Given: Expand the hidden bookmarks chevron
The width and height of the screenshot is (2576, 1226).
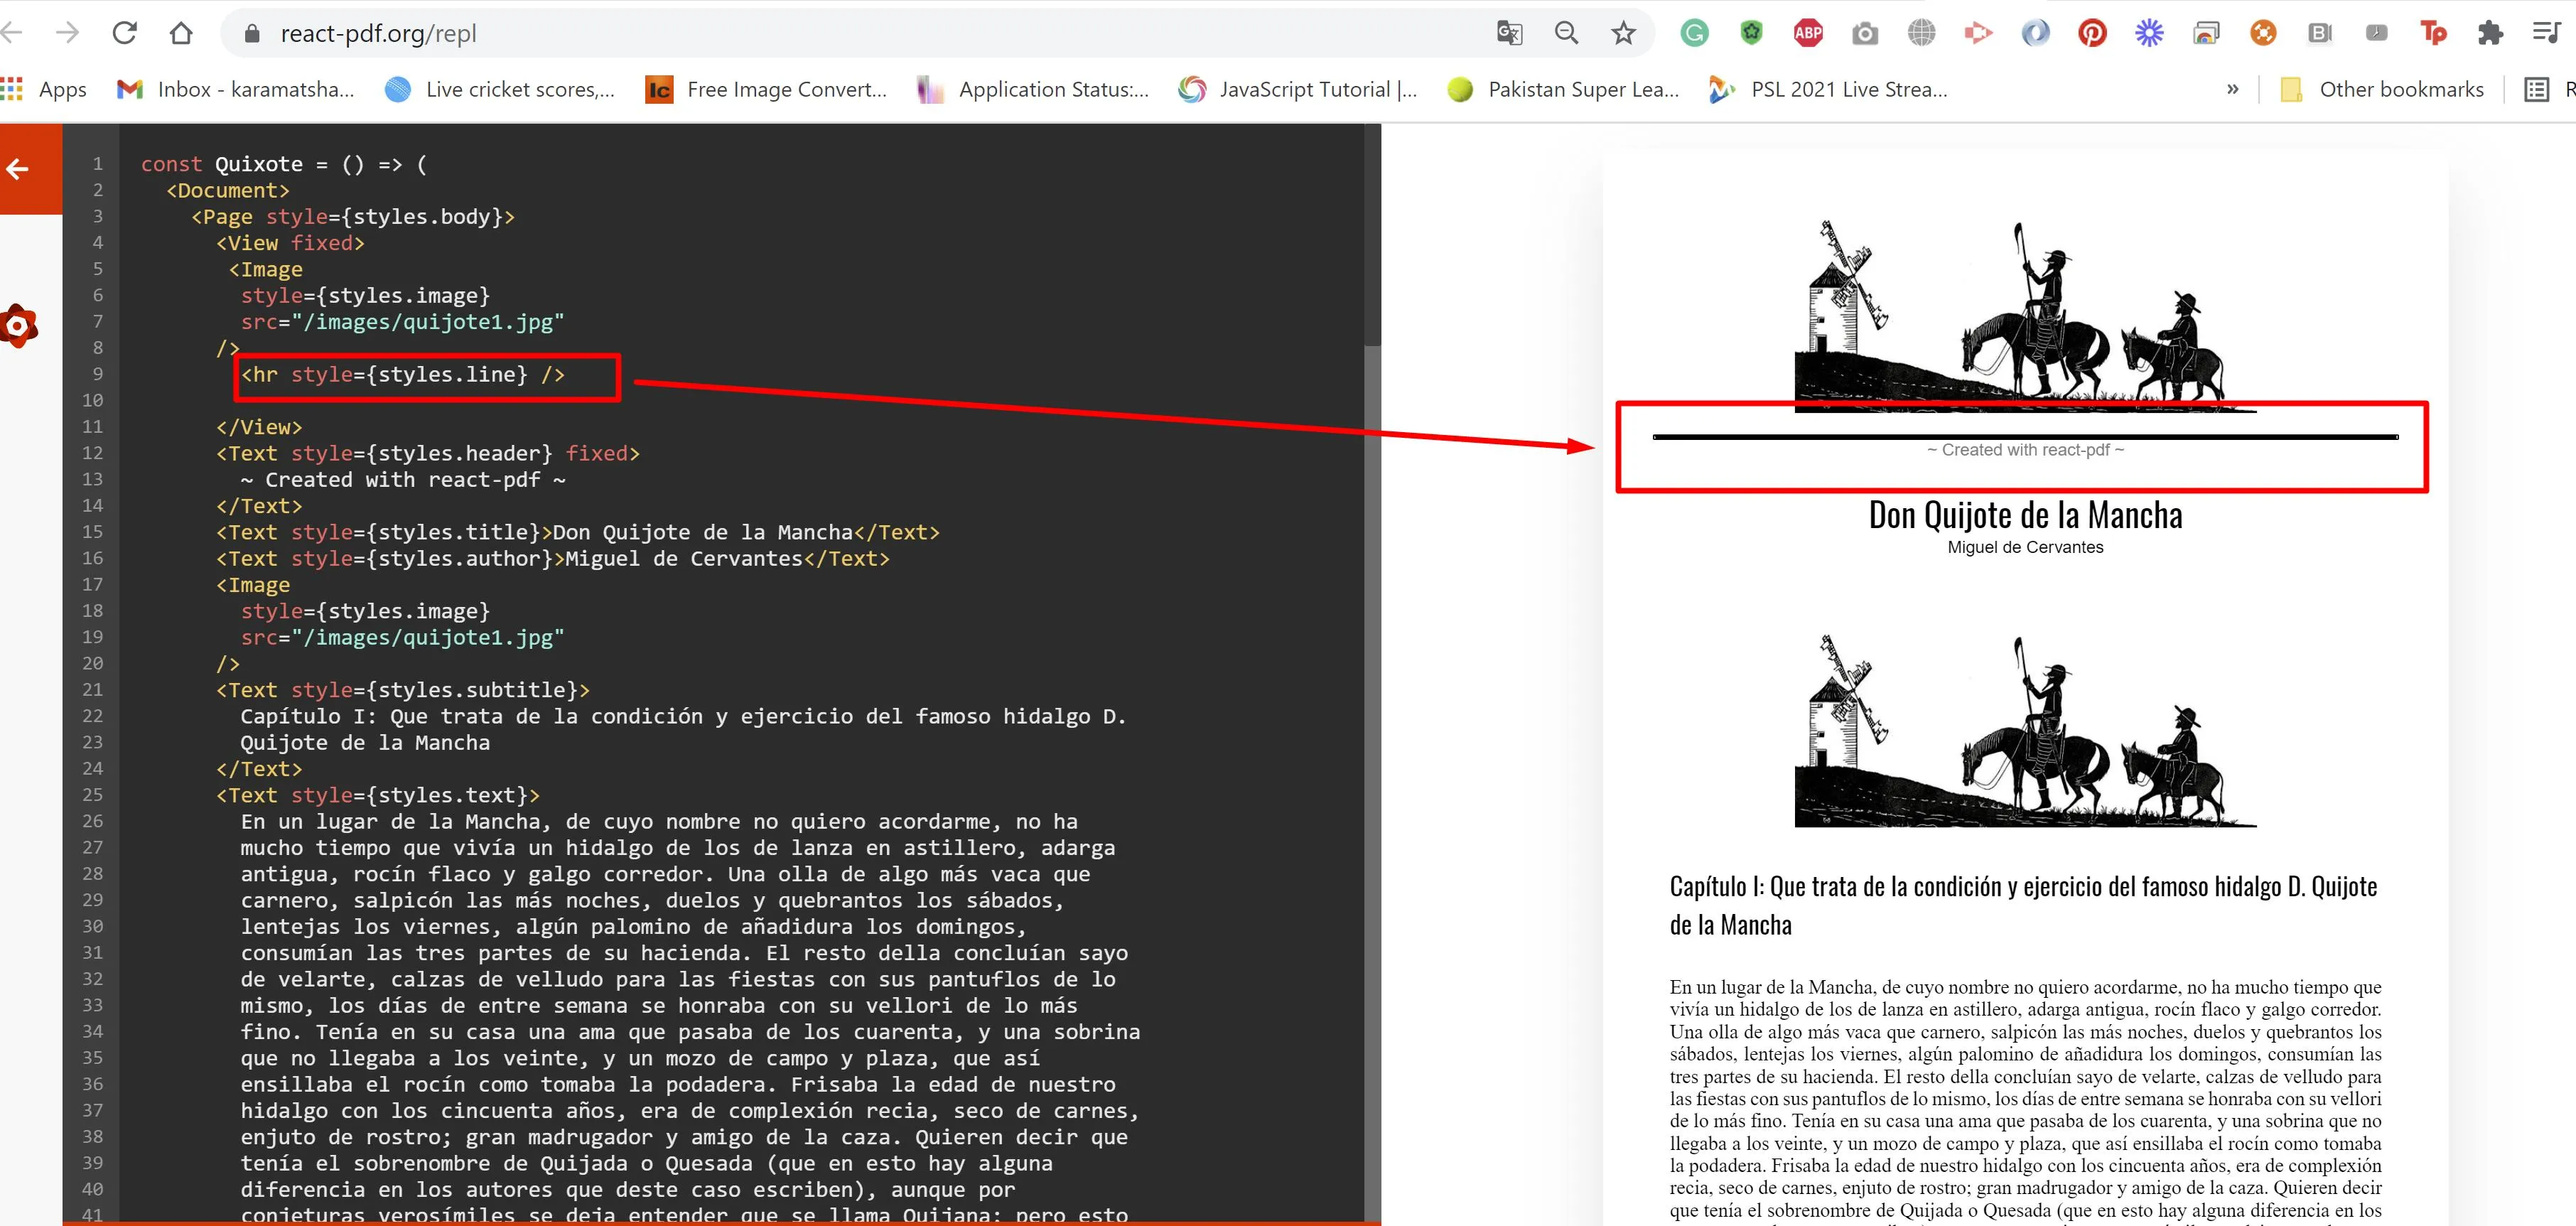Looking at the screenshot, I should pyautogui.click(x=2233, y=89).
